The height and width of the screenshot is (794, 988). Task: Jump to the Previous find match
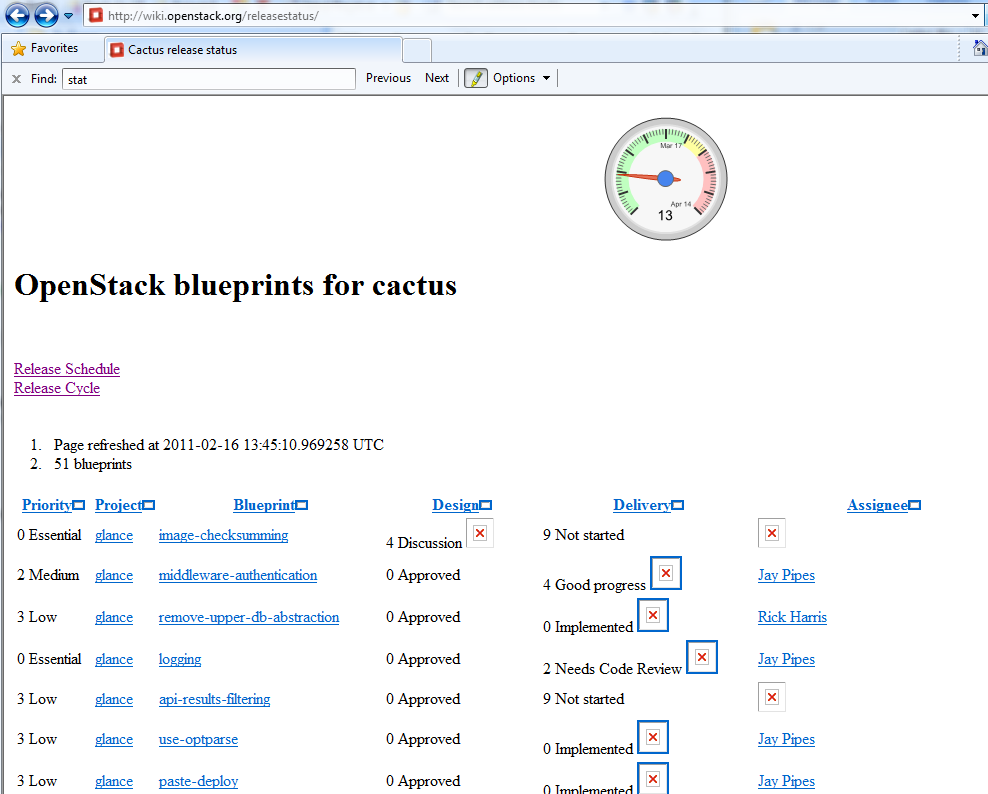[388, 78]
